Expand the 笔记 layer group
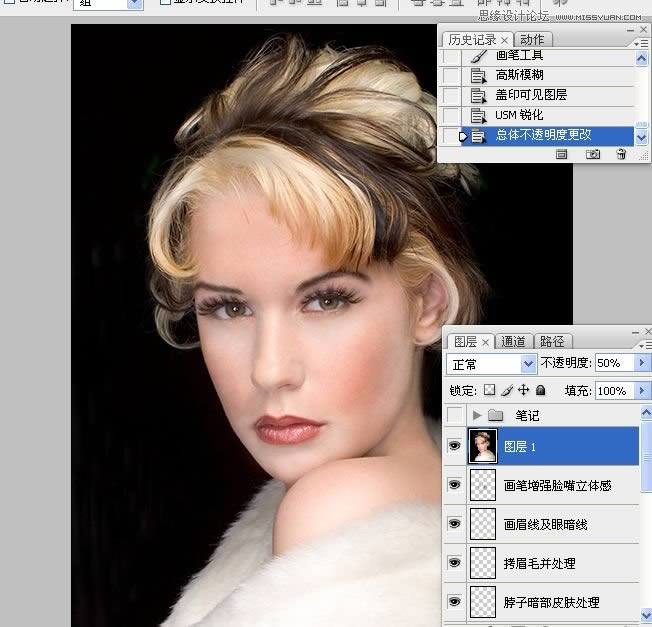This screenshot has height=627, width=652. coord(477,415)
